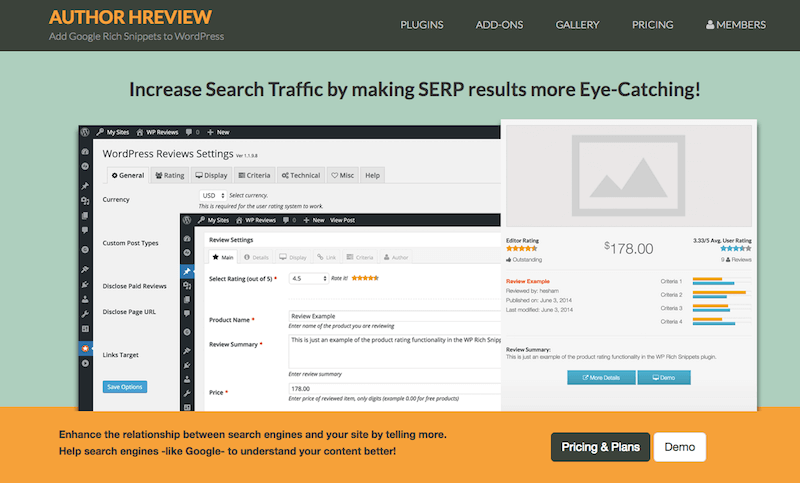Open the Misc tab
Screen dimensions: 800x483
click(342, 175)
